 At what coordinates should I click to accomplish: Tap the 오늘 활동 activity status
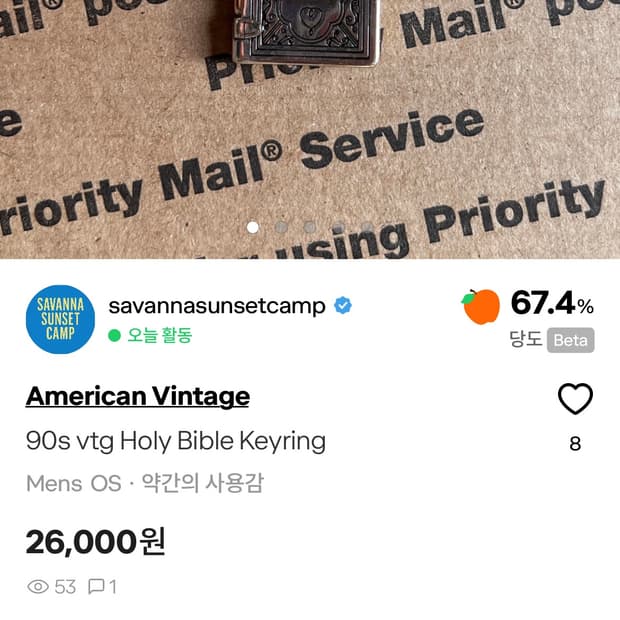pos(159,336)
